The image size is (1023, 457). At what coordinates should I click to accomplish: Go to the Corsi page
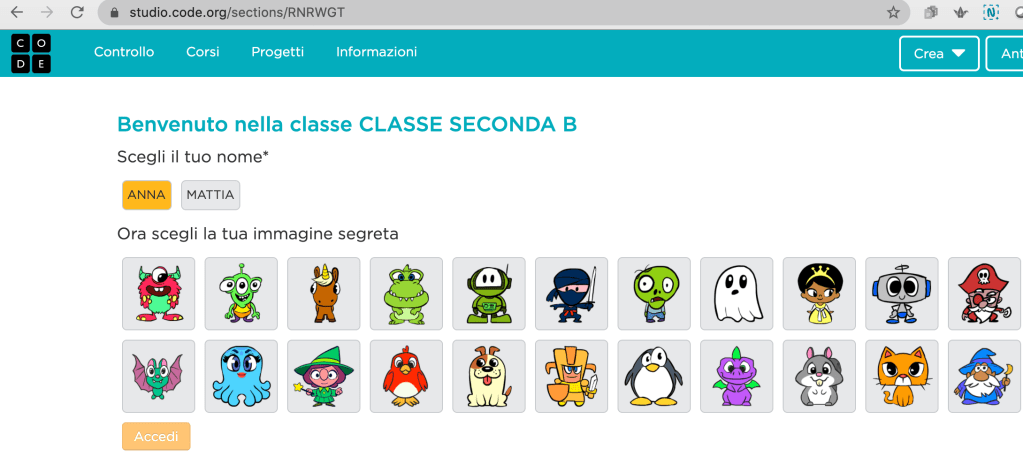tap(203, 52)
